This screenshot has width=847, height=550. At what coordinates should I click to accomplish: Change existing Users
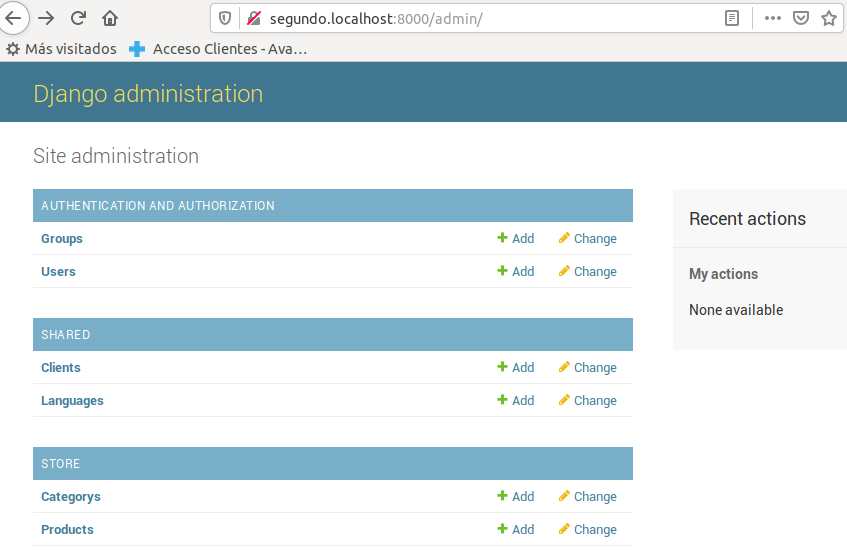(x=588, y=272)
